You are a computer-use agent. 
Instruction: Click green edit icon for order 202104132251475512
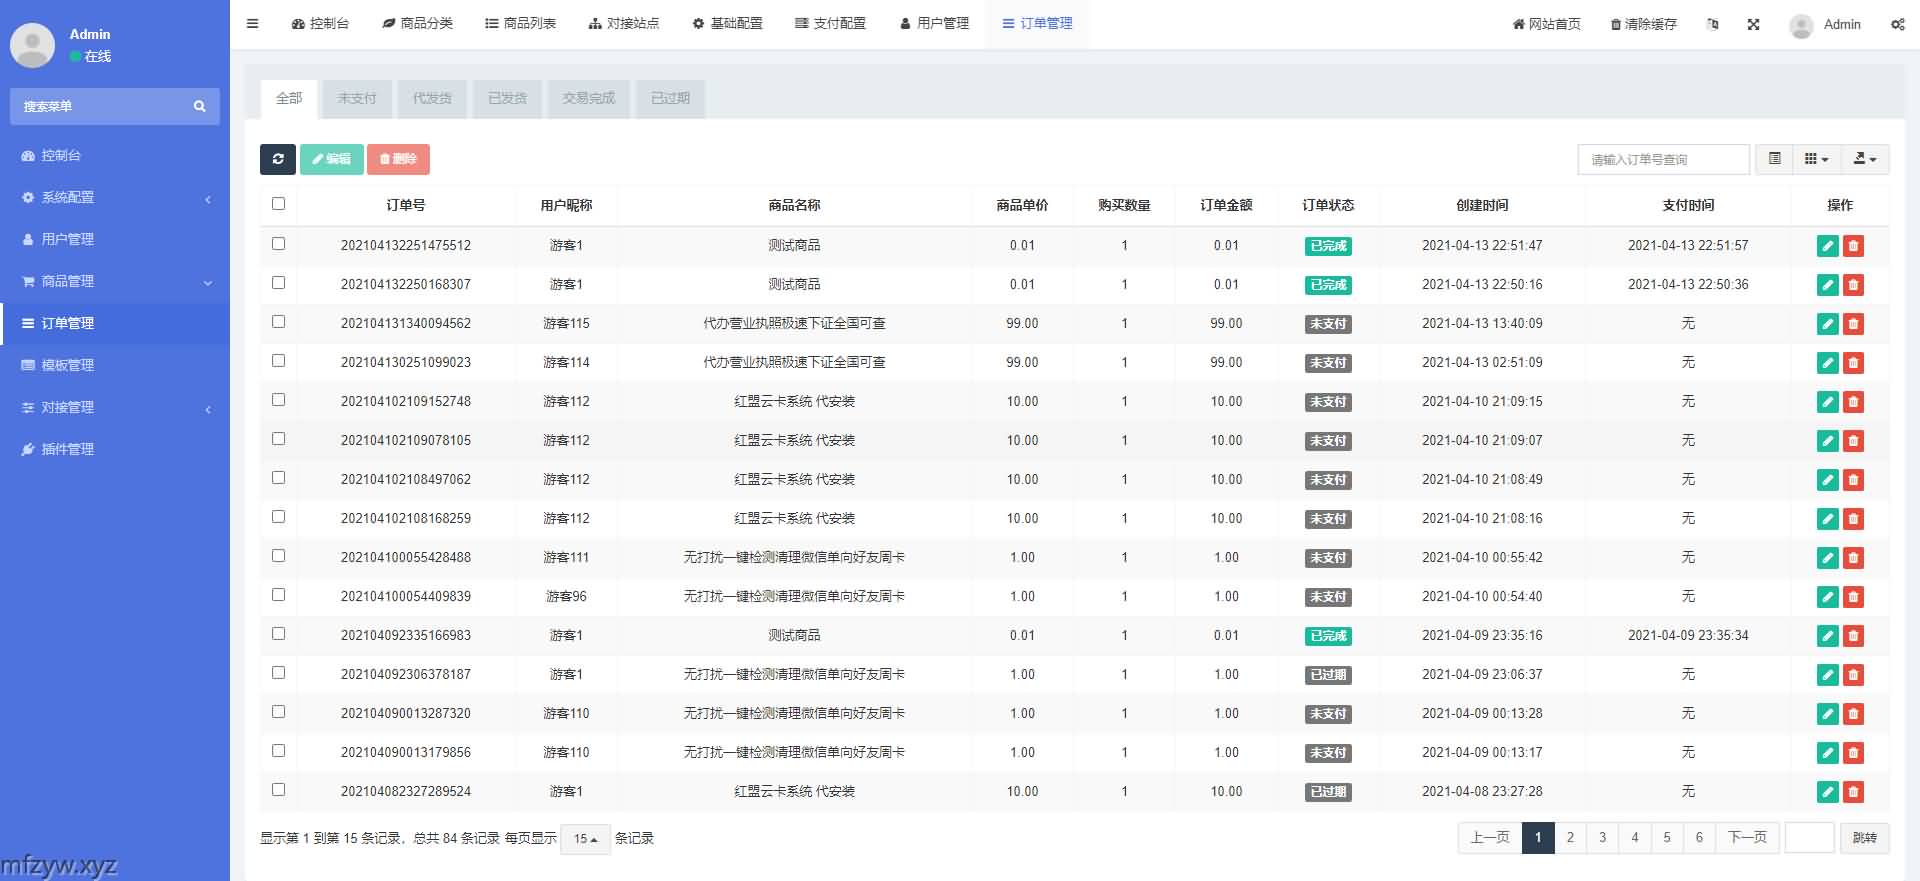tap(1827, 246)
